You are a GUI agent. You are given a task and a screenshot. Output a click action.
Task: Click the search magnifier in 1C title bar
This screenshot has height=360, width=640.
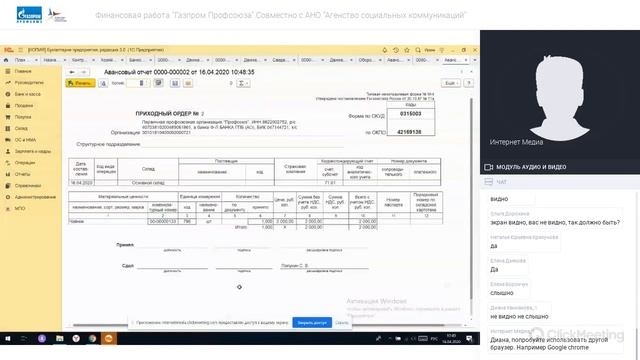(418, 50)
